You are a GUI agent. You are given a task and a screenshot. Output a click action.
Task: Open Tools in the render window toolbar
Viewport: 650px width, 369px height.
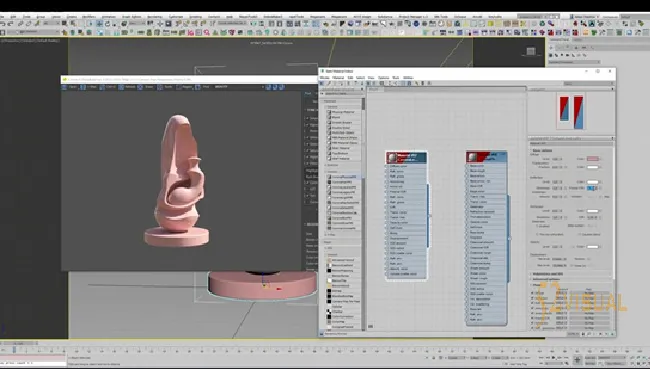[x=165, y=87]
